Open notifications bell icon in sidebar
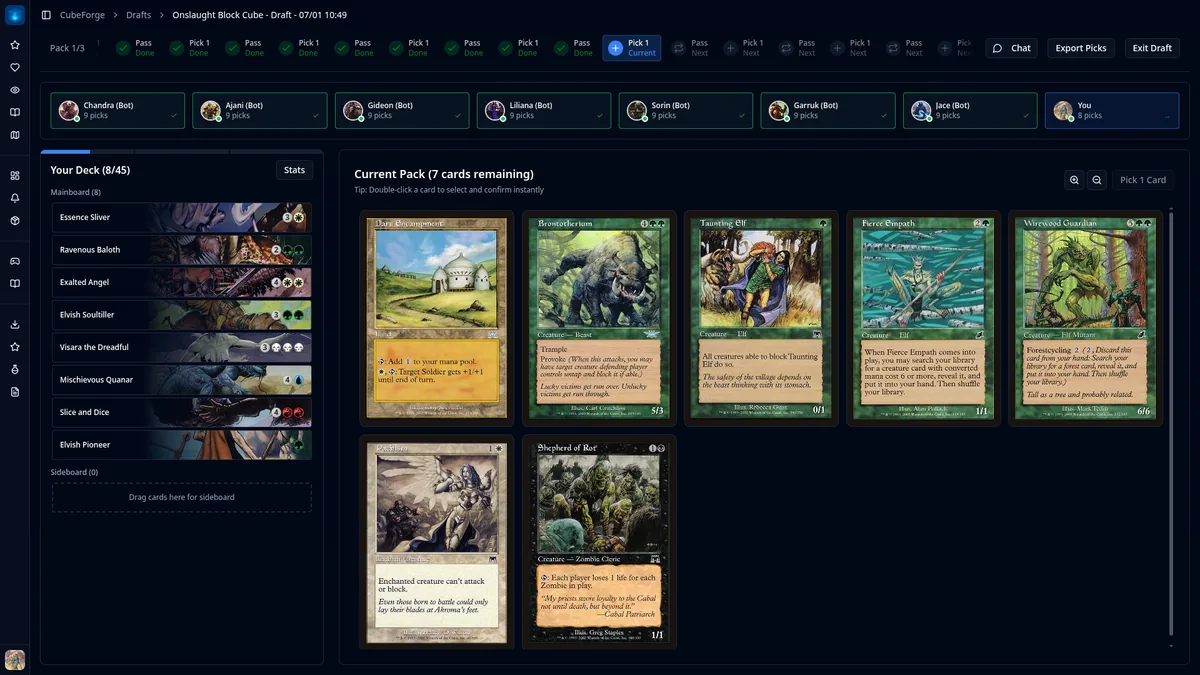Viewport: 1200px width, 675px height. tap(15, 198)
